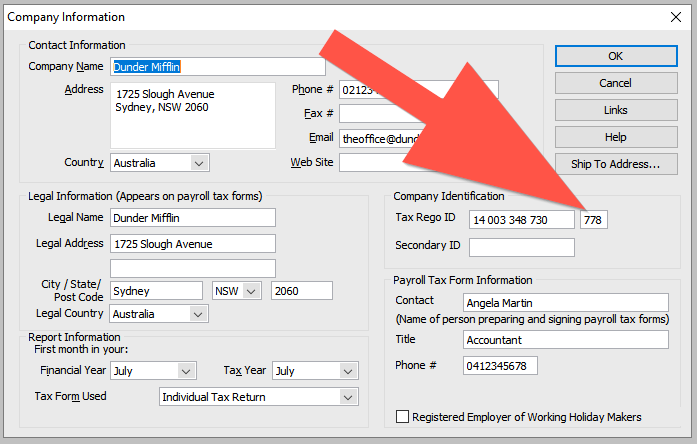Open Ship To Address settings
This screenshot has width=697, height=444.
point(616,164)
